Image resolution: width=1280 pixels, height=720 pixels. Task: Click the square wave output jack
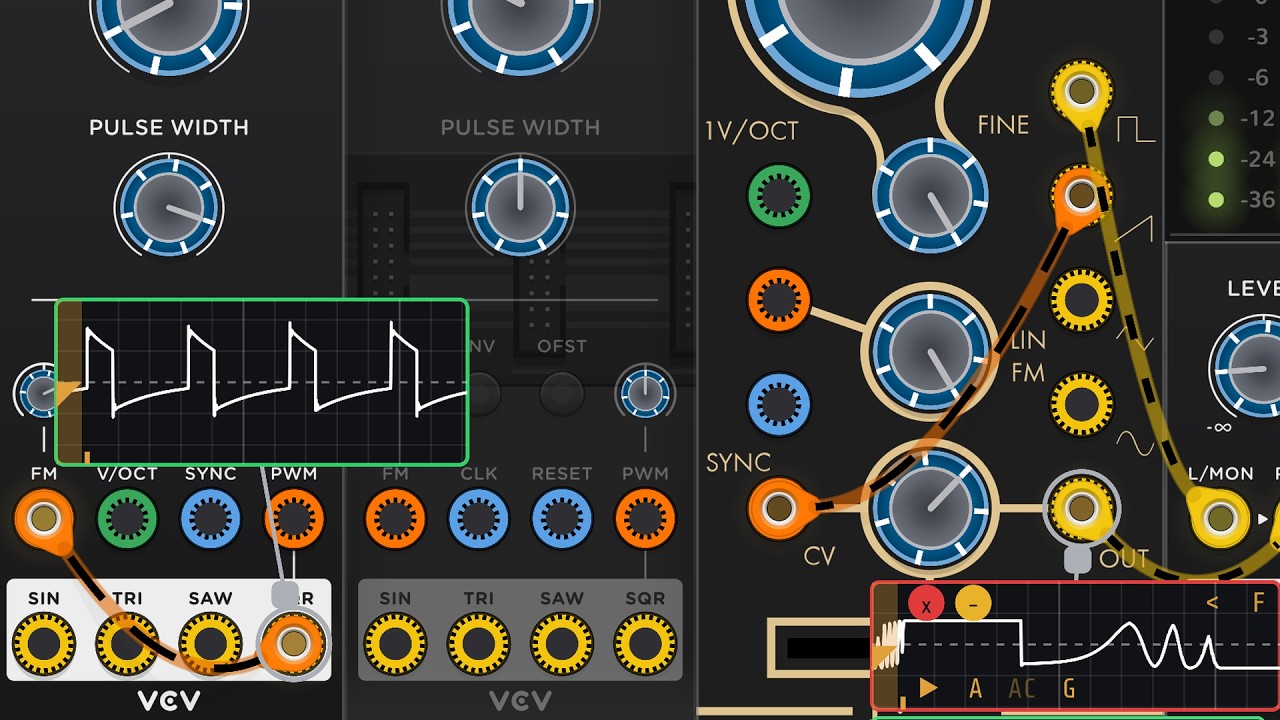click(1081, 90)
